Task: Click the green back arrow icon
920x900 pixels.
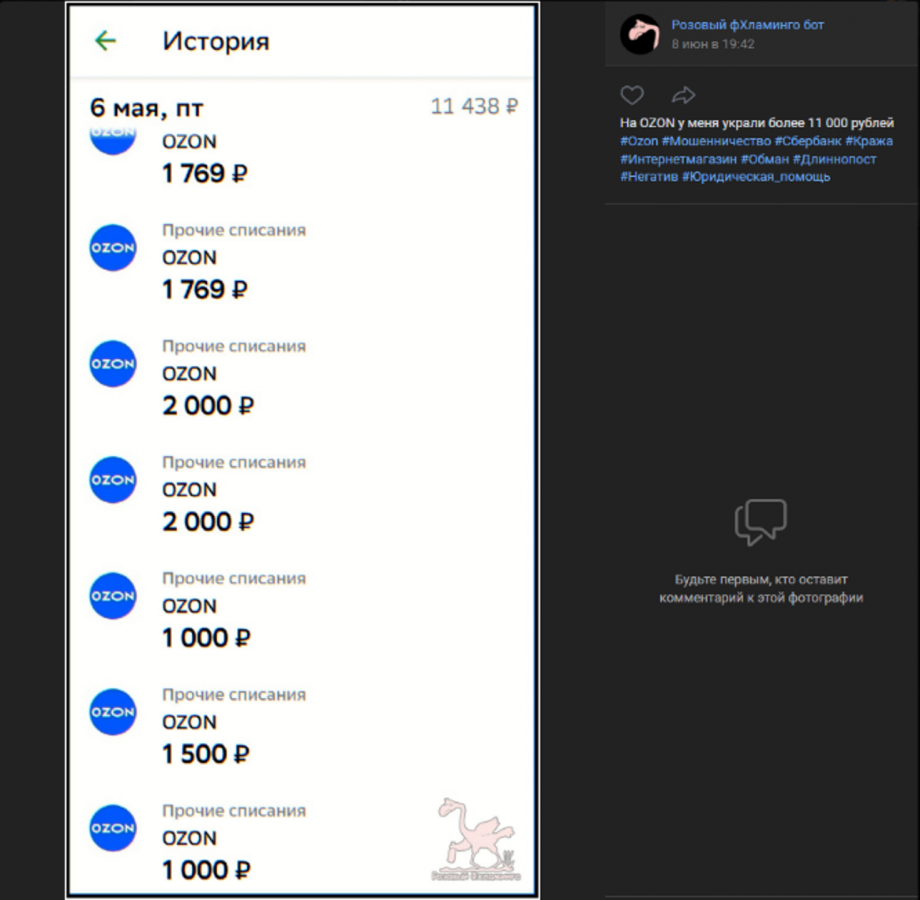Action: (x=106, y=41)
